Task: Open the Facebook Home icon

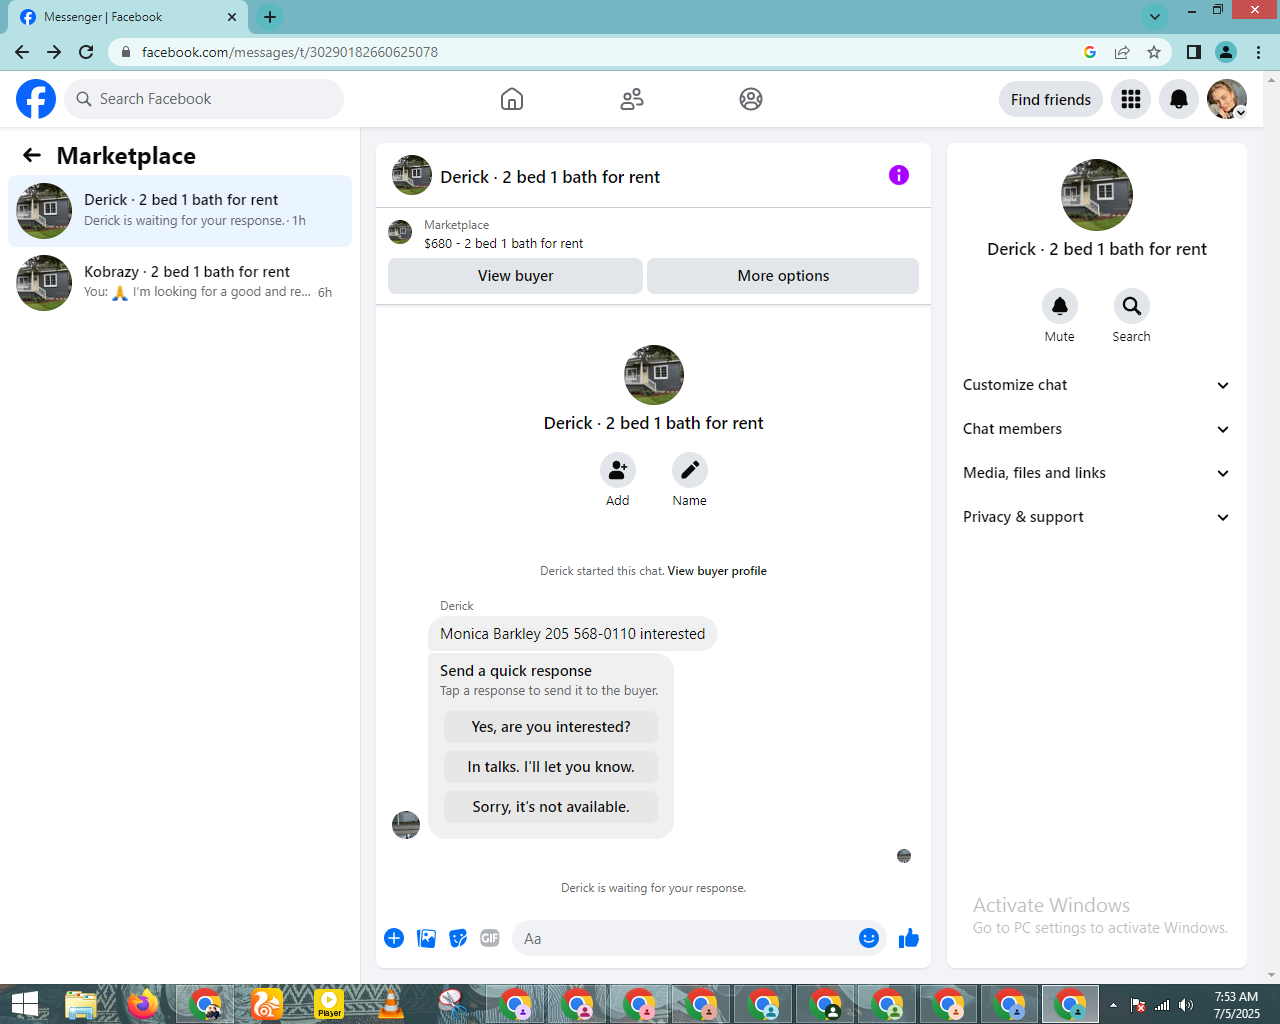Action: tap(512, 99)
